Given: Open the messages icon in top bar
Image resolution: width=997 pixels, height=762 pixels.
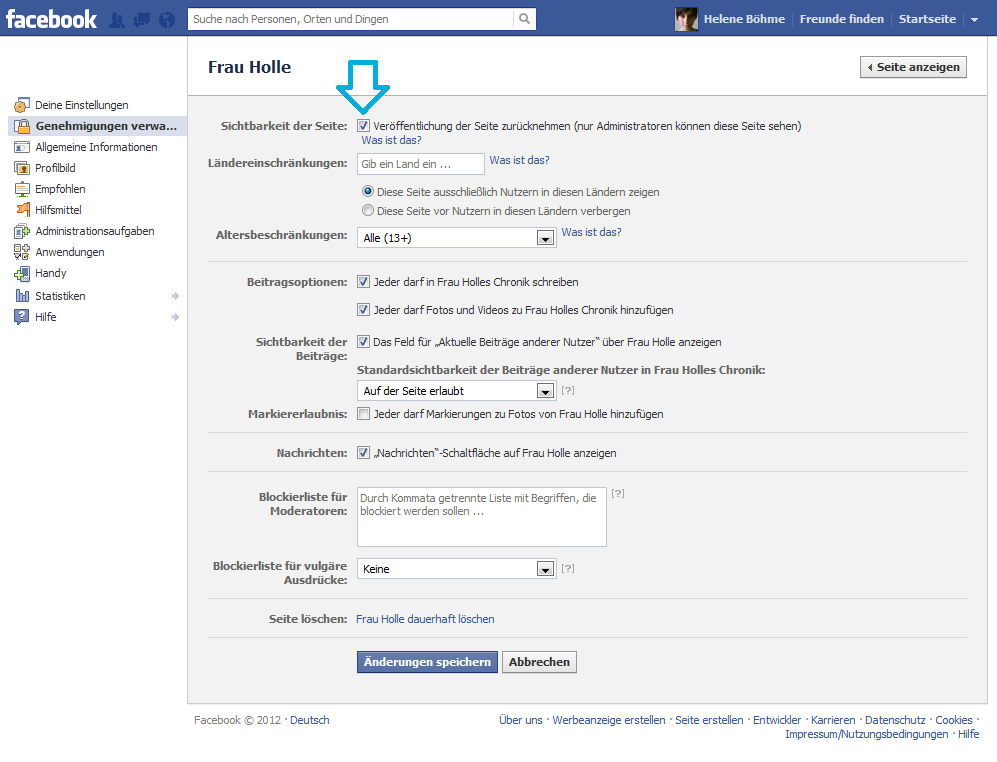Looking at the screenshot, I should (x=142, y=20).
